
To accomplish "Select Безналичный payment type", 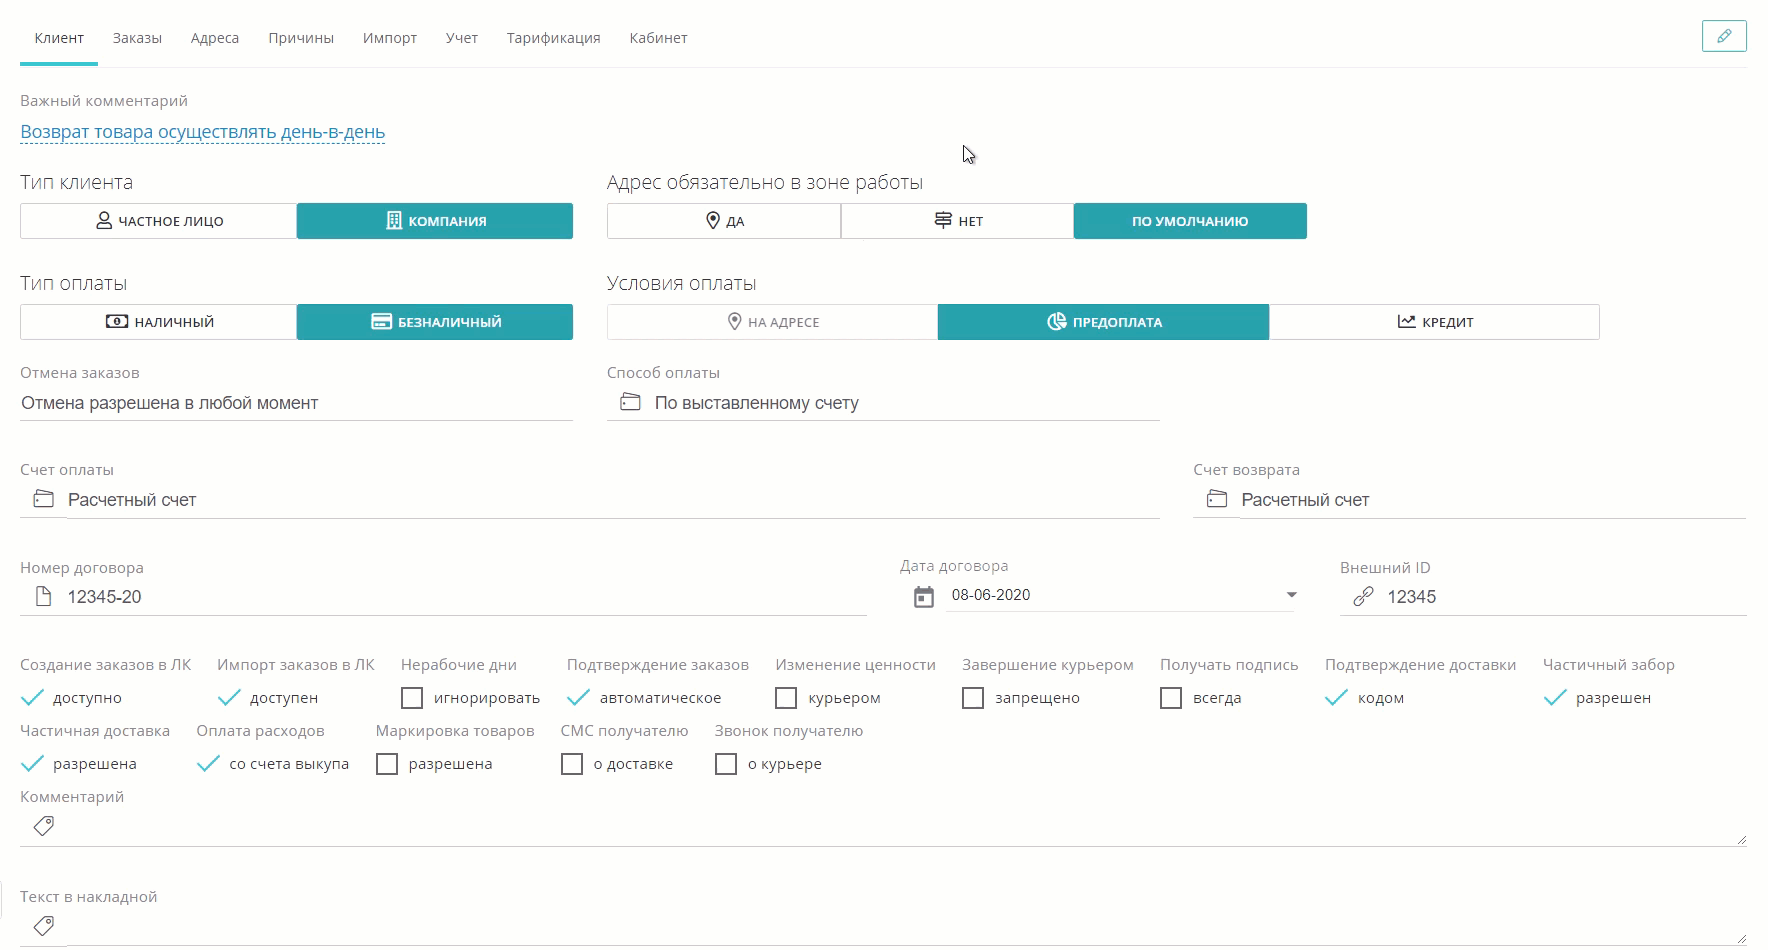I will click(x=435, y=322).
